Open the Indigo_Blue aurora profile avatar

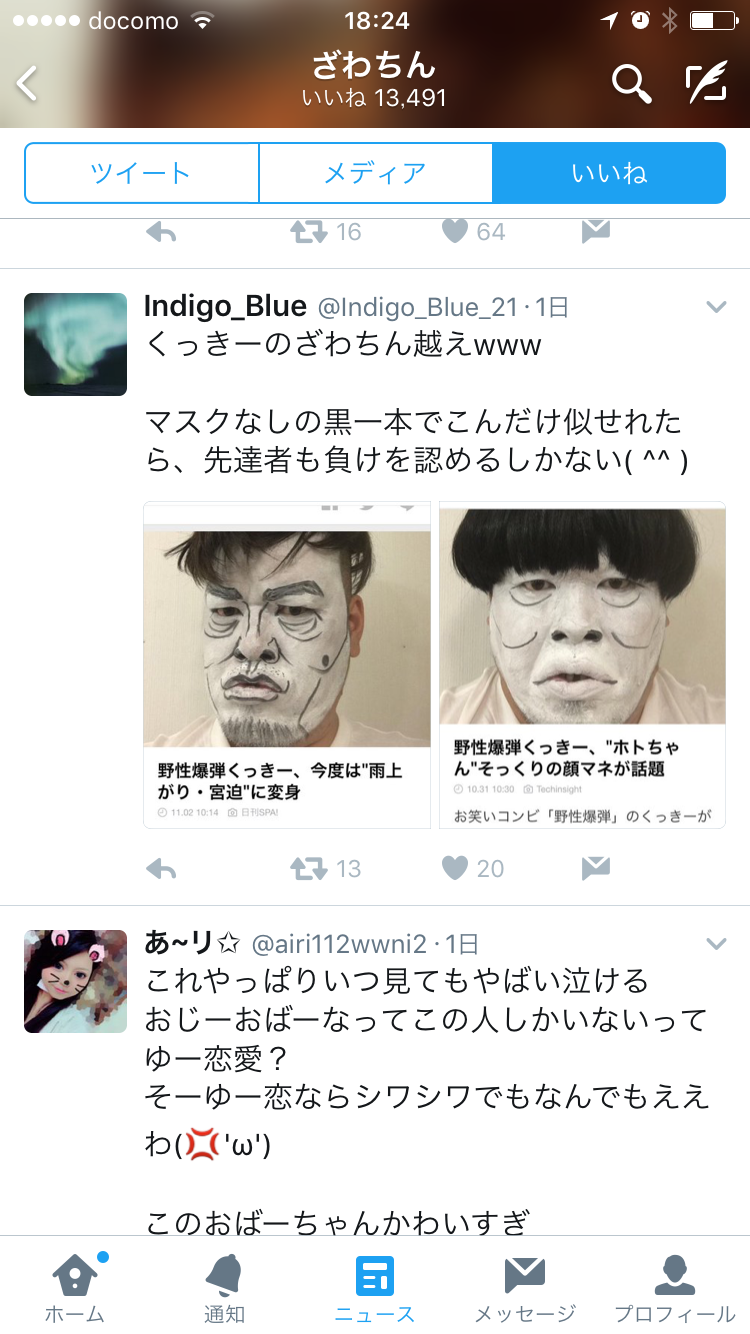[x=75, y=344]
